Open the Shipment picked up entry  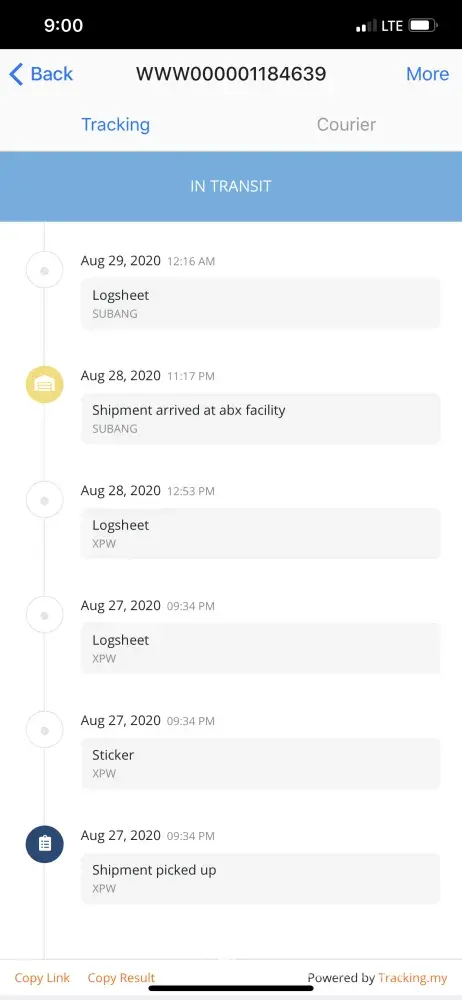(260, 878)
